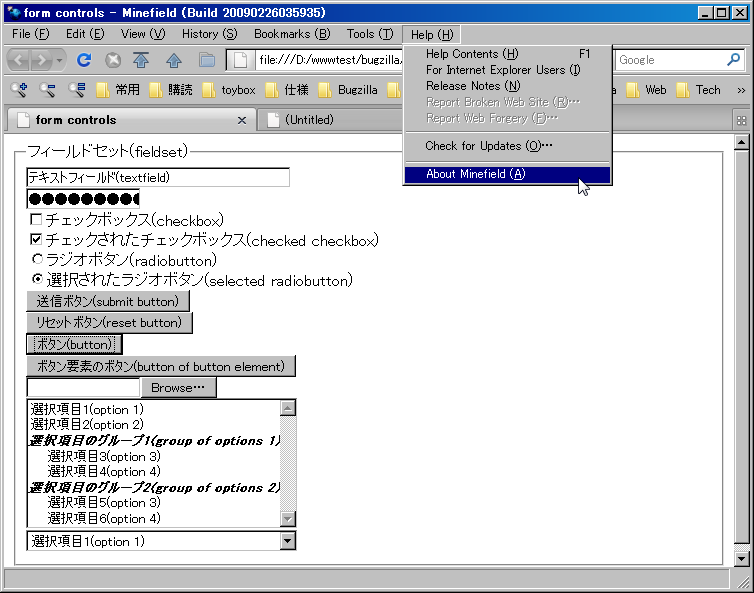Viewport: 754px width, 593px height.
Task: Click the magnifier with list icon
Action: pyautogui.click(x=76, y=89)
